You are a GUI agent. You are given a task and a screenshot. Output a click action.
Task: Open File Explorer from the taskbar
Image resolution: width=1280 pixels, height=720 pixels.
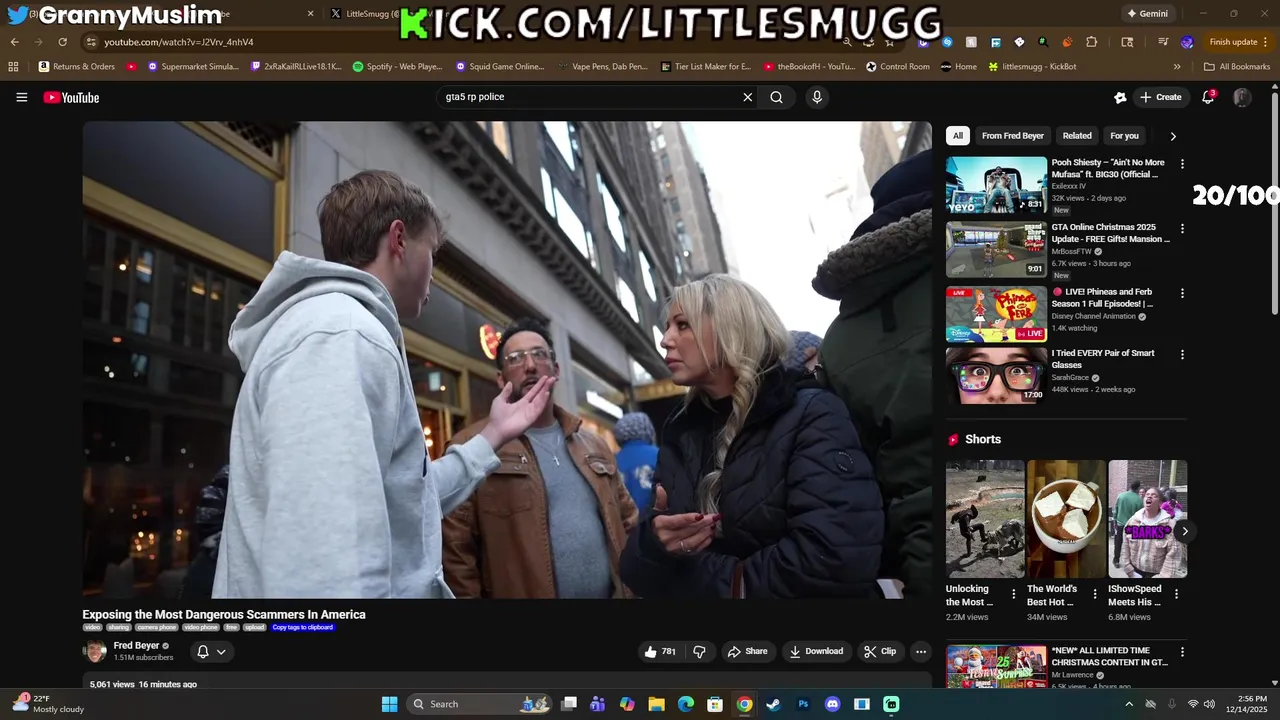(656, 704)
